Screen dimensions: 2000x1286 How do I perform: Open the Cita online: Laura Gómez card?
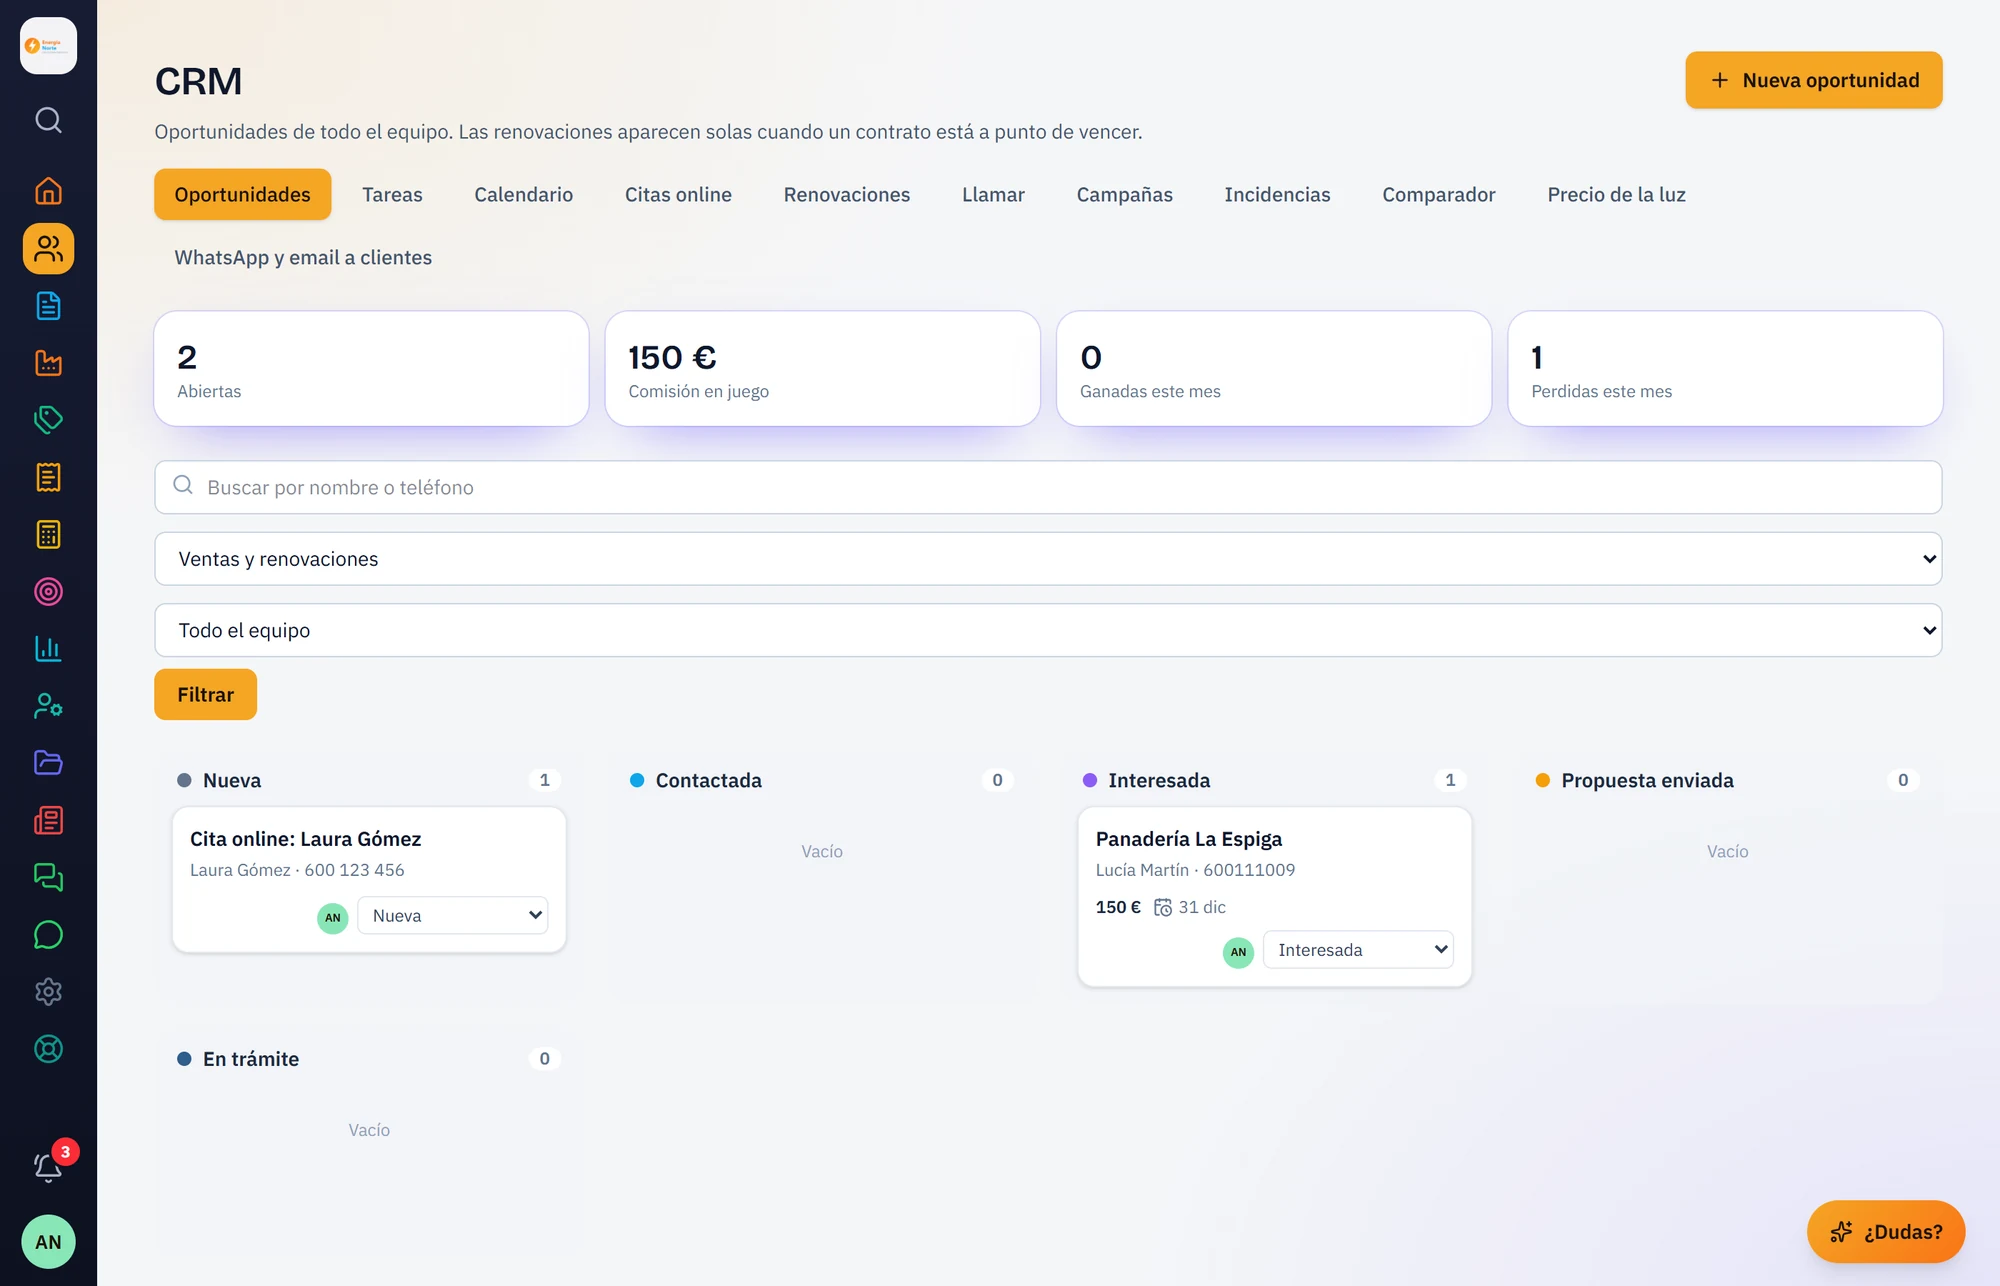(x=369, y=879)
